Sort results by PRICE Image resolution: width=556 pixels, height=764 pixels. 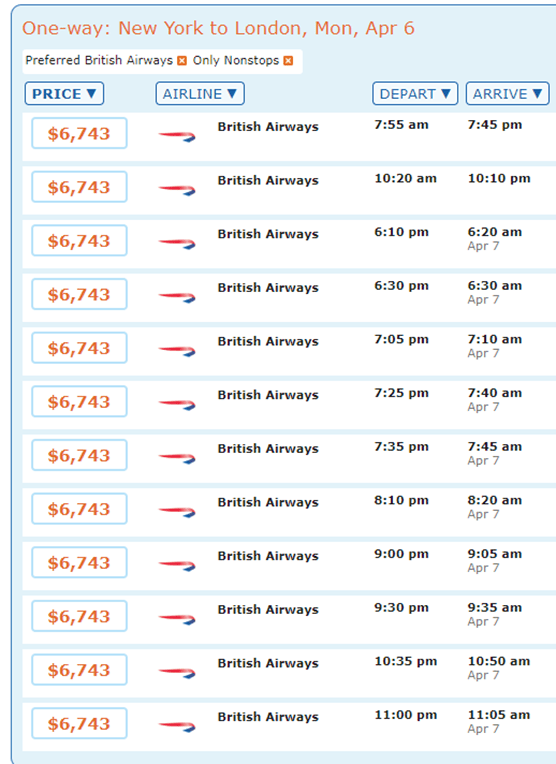[x=64, y=94]
